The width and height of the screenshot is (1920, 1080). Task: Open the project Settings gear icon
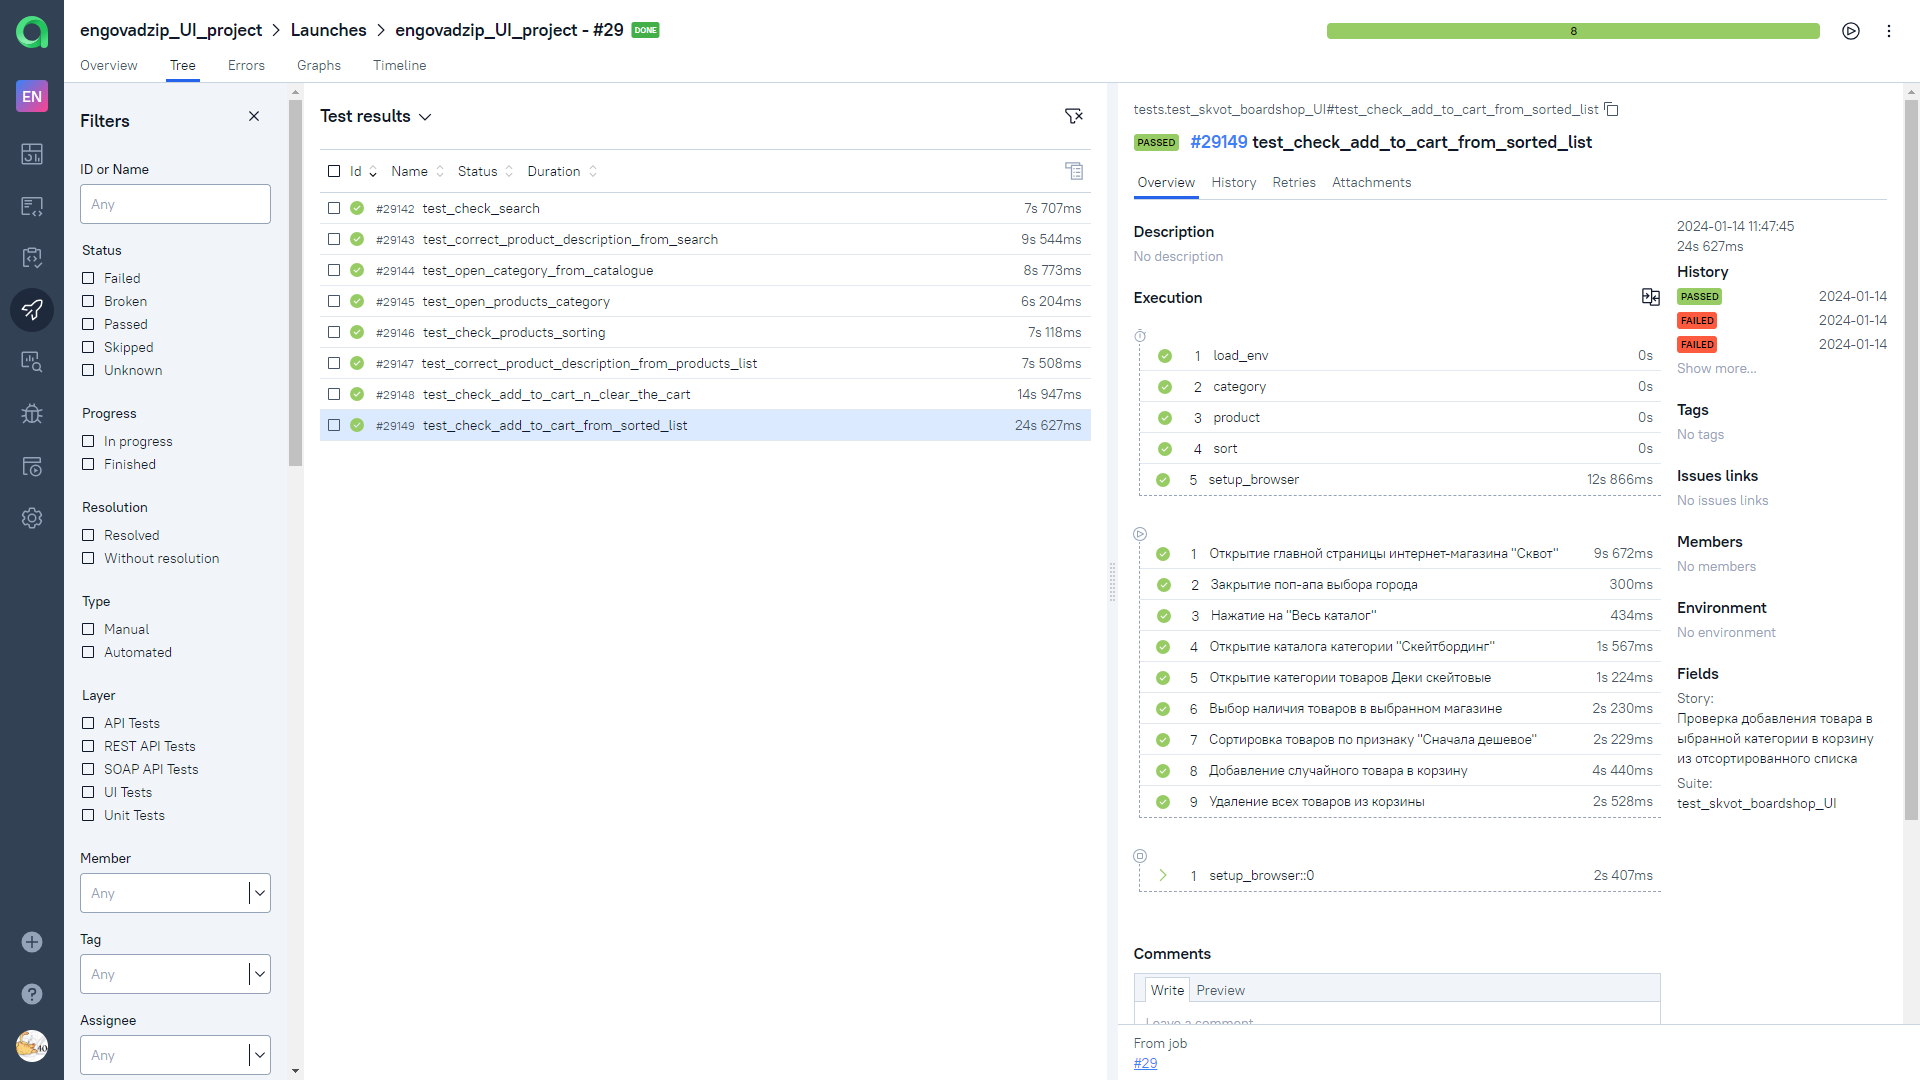pyautogui.click(x=32, y=518)
